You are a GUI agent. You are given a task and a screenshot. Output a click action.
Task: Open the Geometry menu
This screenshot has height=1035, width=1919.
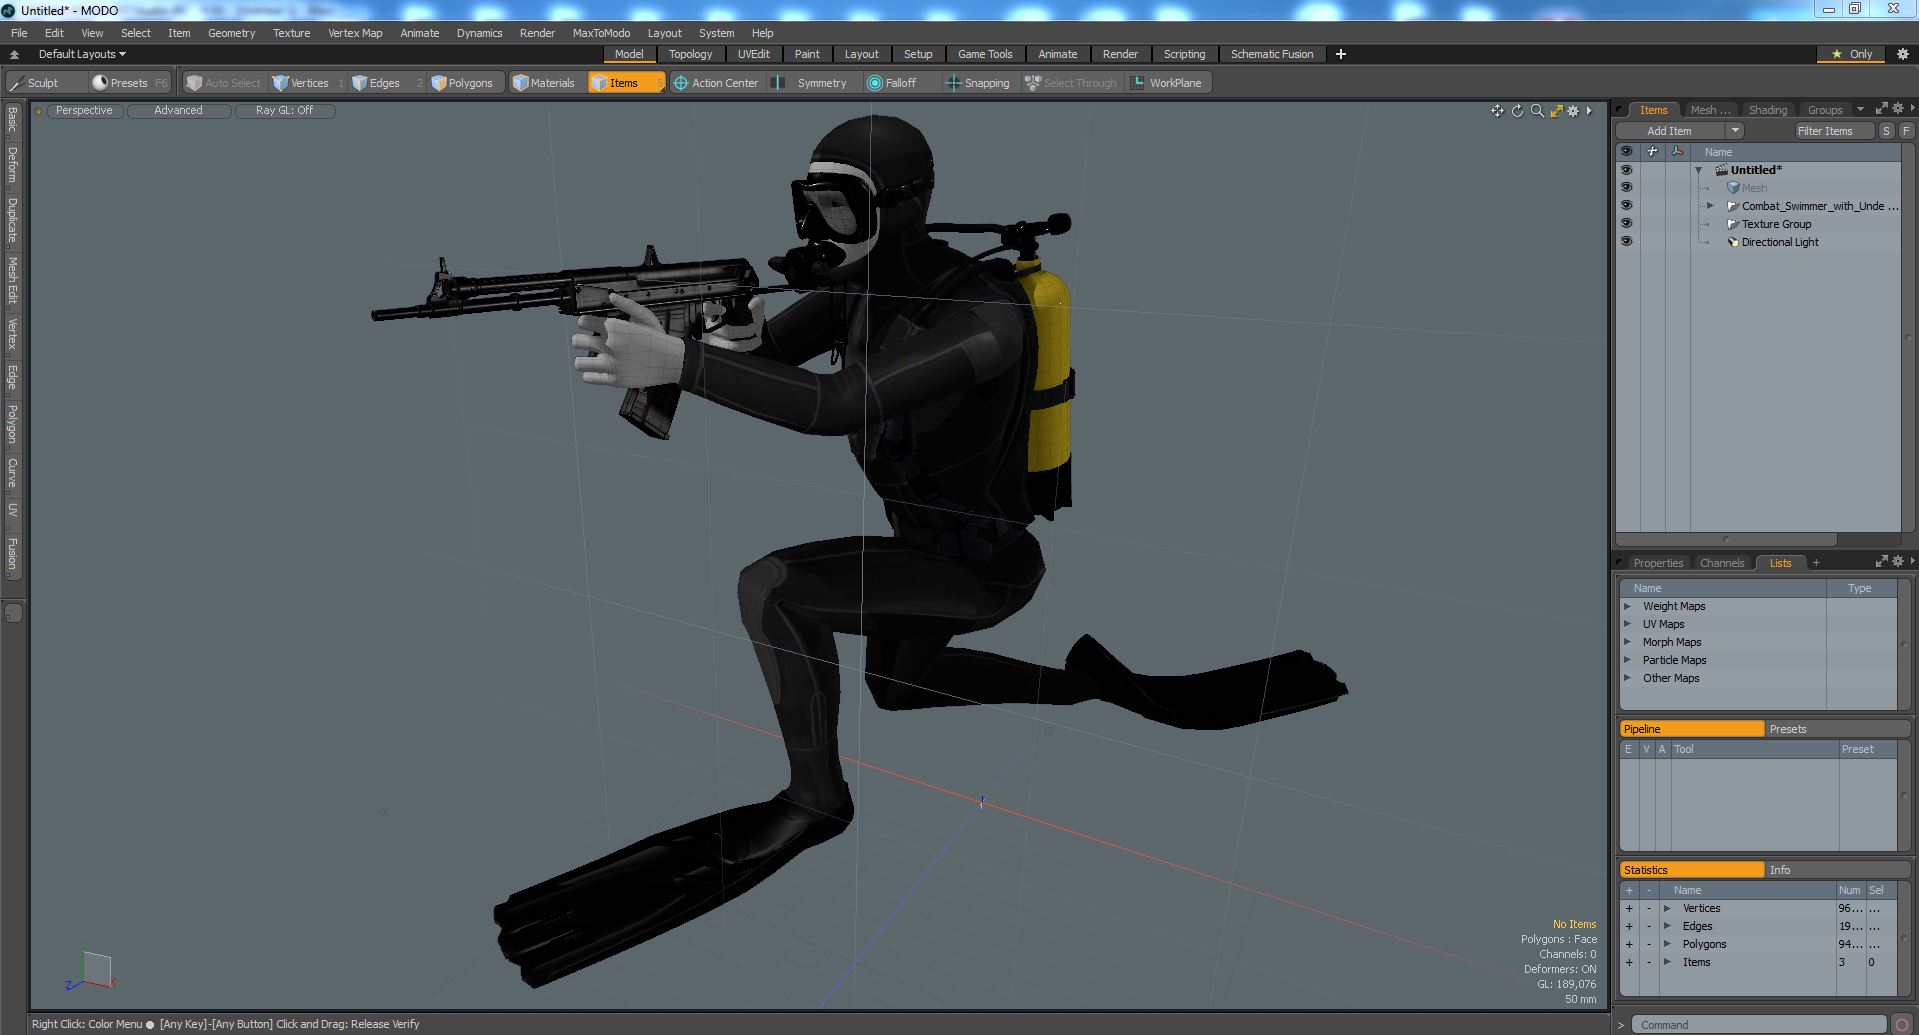(231, 33)
